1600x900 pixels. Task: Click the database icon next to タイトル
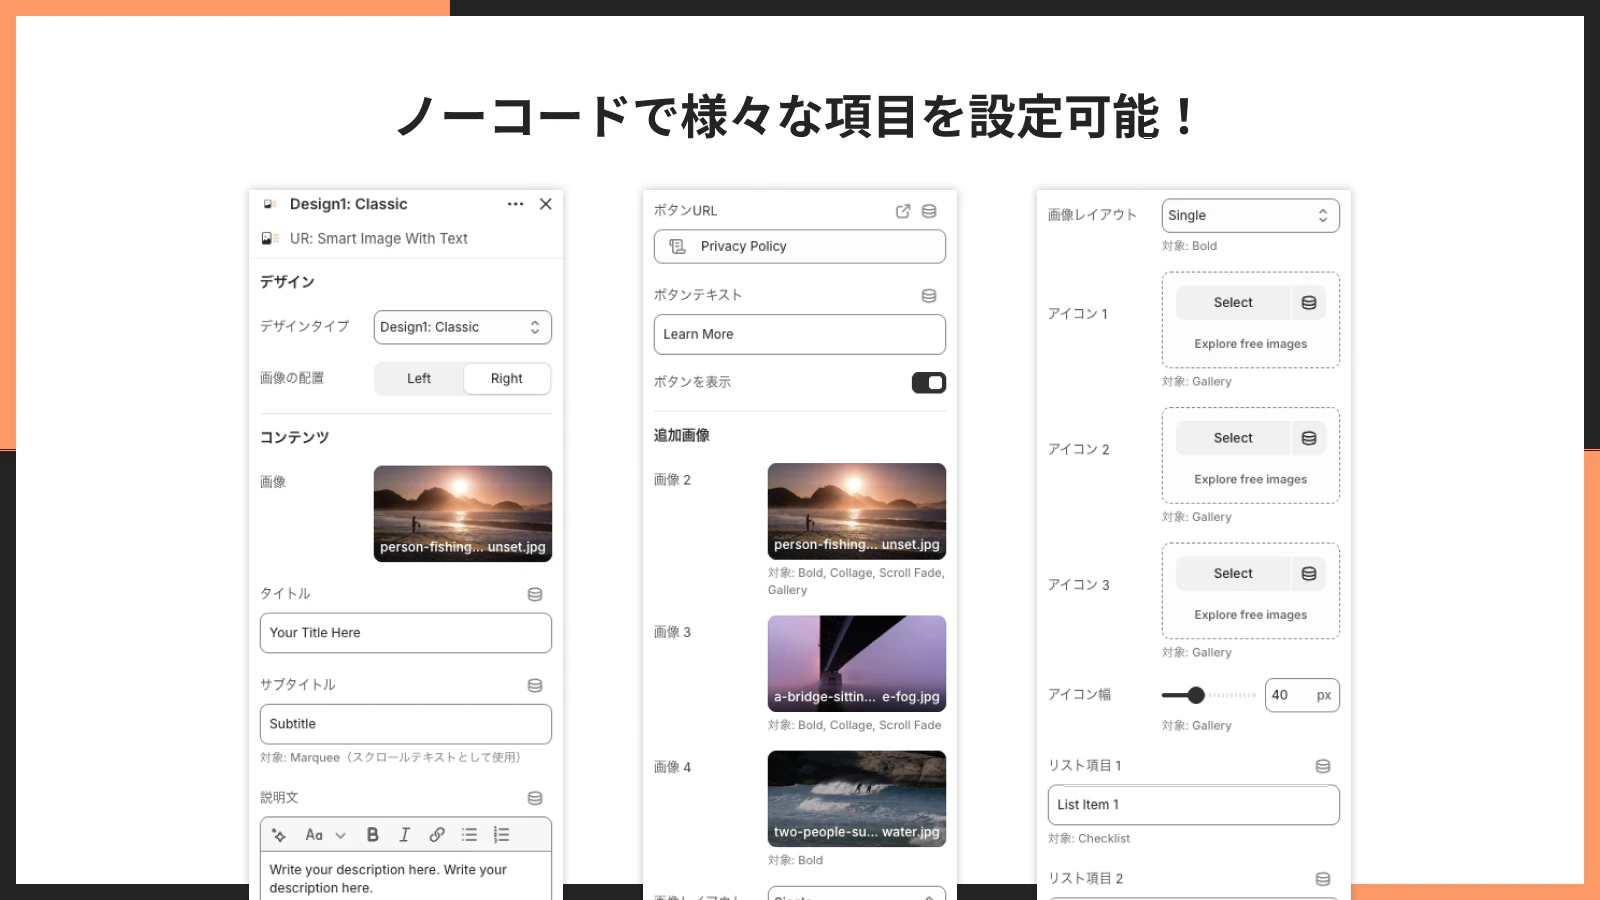[535, 594]
